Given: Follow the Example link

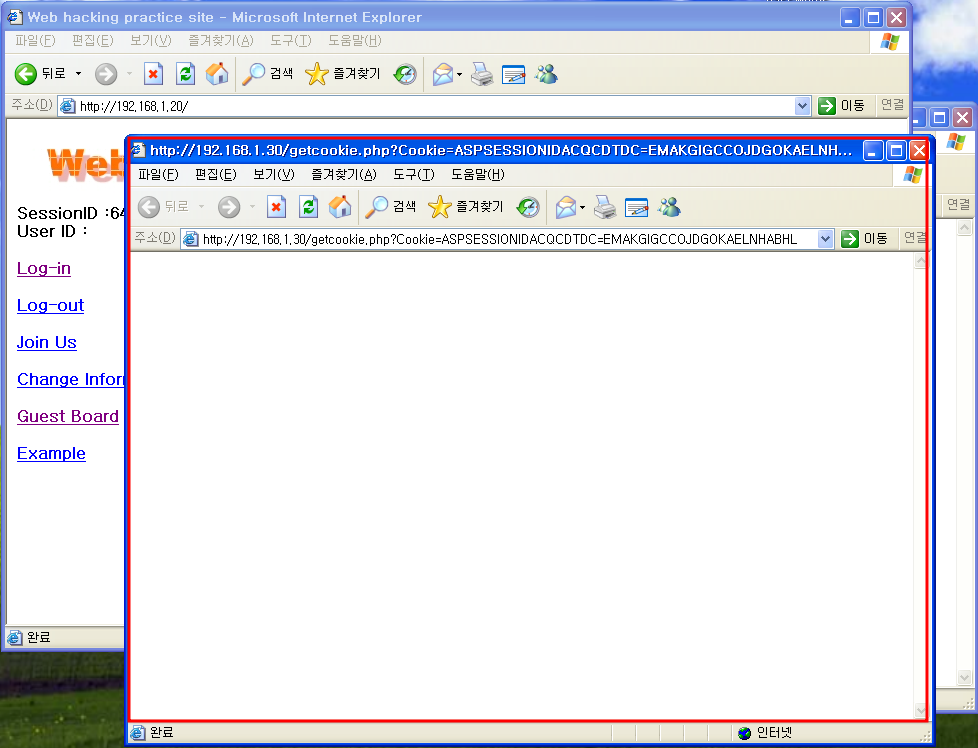Looking at the screenshot, I should (x=51, y=454).
